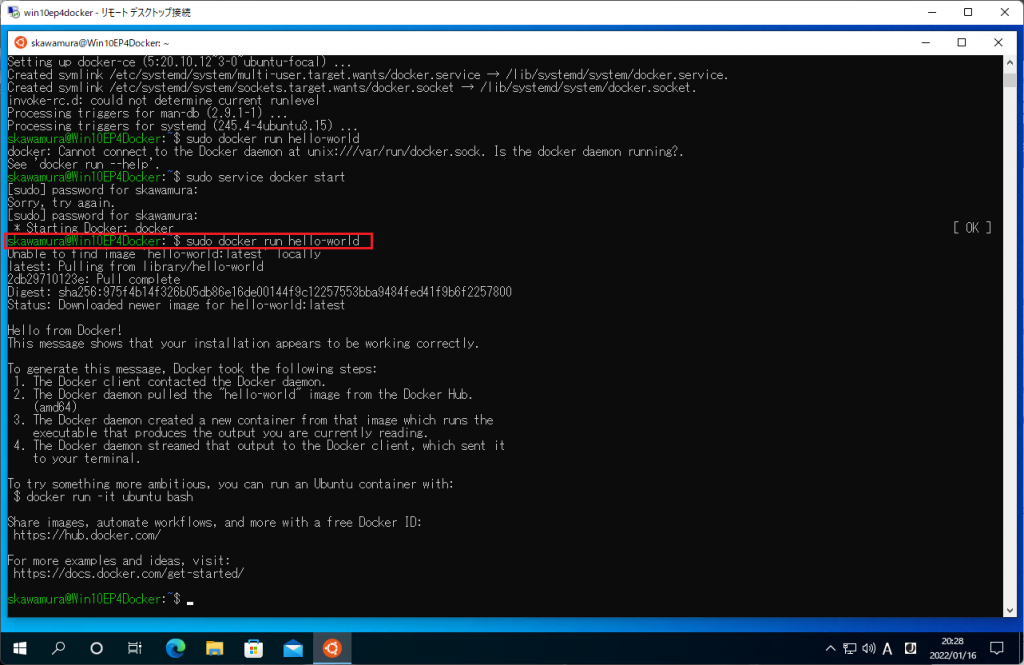Open the Windows Start menu

(19, 648)
